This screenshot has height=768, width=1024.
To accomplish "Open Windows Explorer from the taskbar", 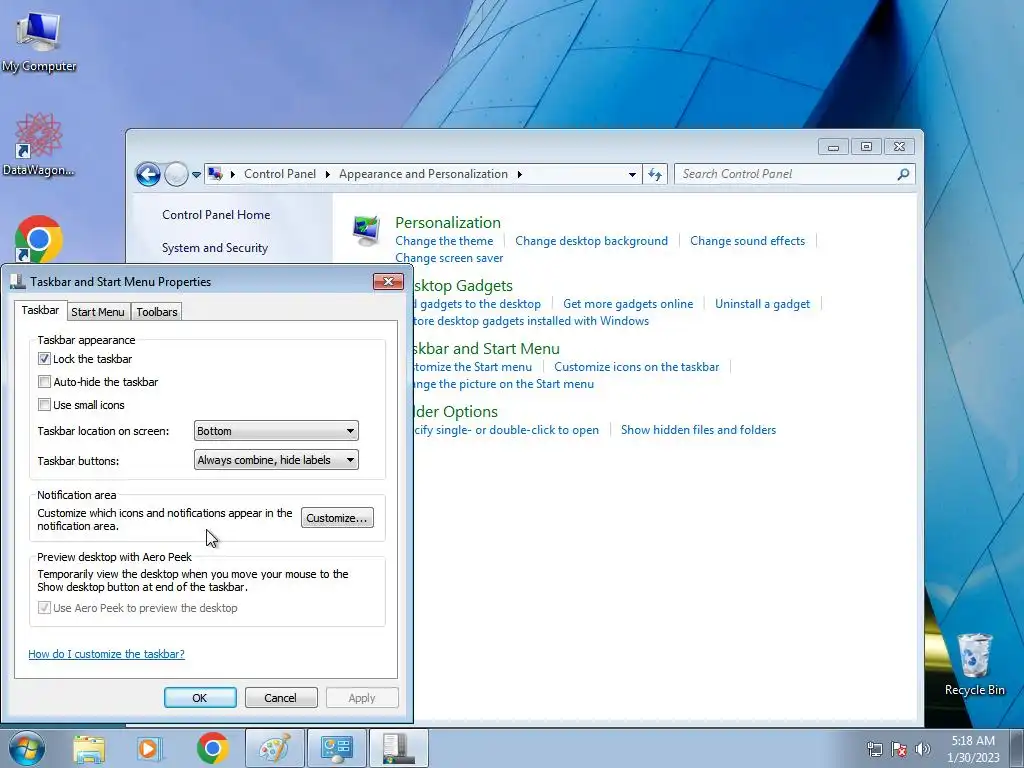I will click(89, 748).
